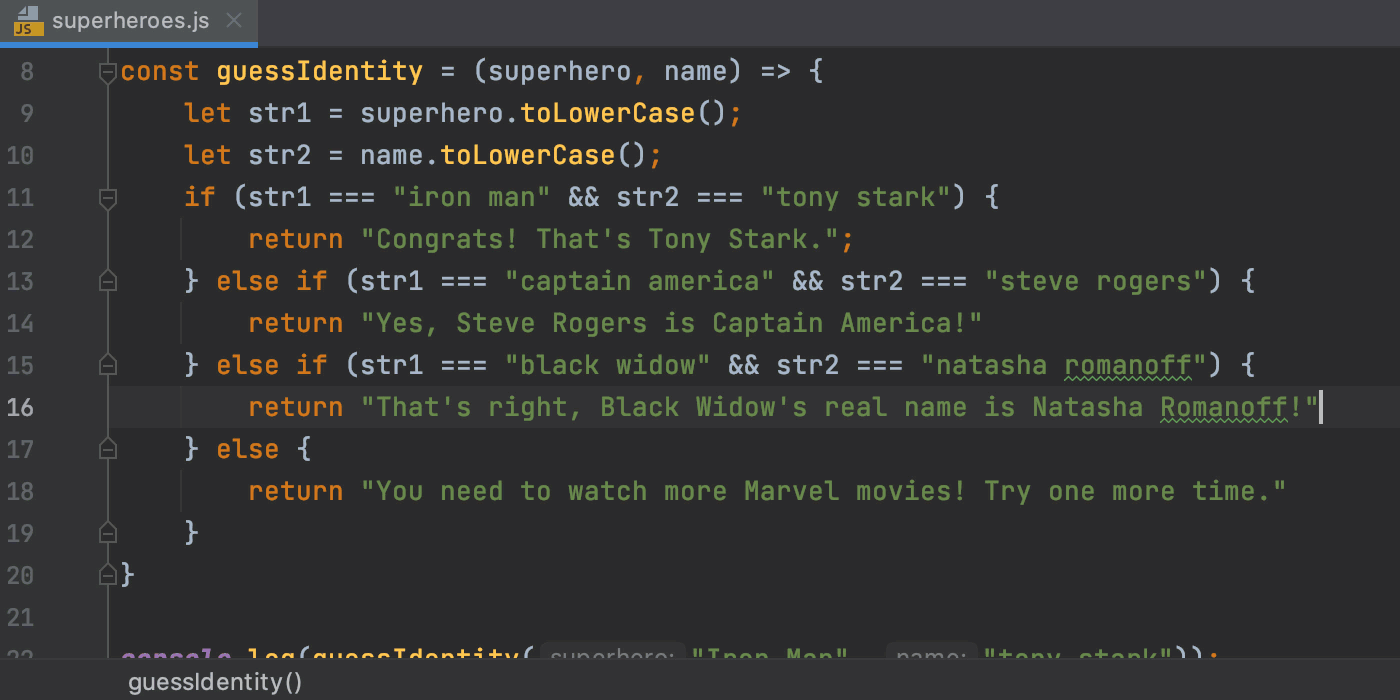The image size is (1400, 700).
Task: Click the "Congrats! That's Tony Stark." string
Action: tap(600, 240)
